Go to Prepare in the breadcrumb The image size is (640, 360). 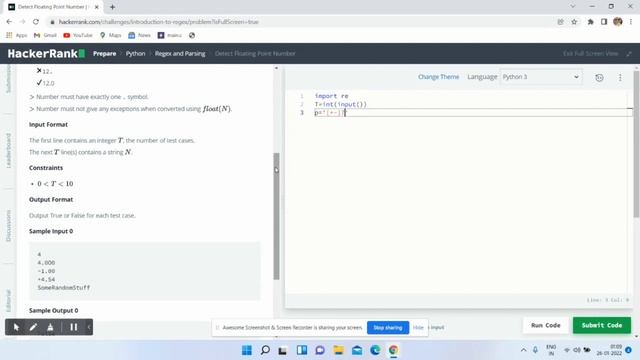(104, 53)
